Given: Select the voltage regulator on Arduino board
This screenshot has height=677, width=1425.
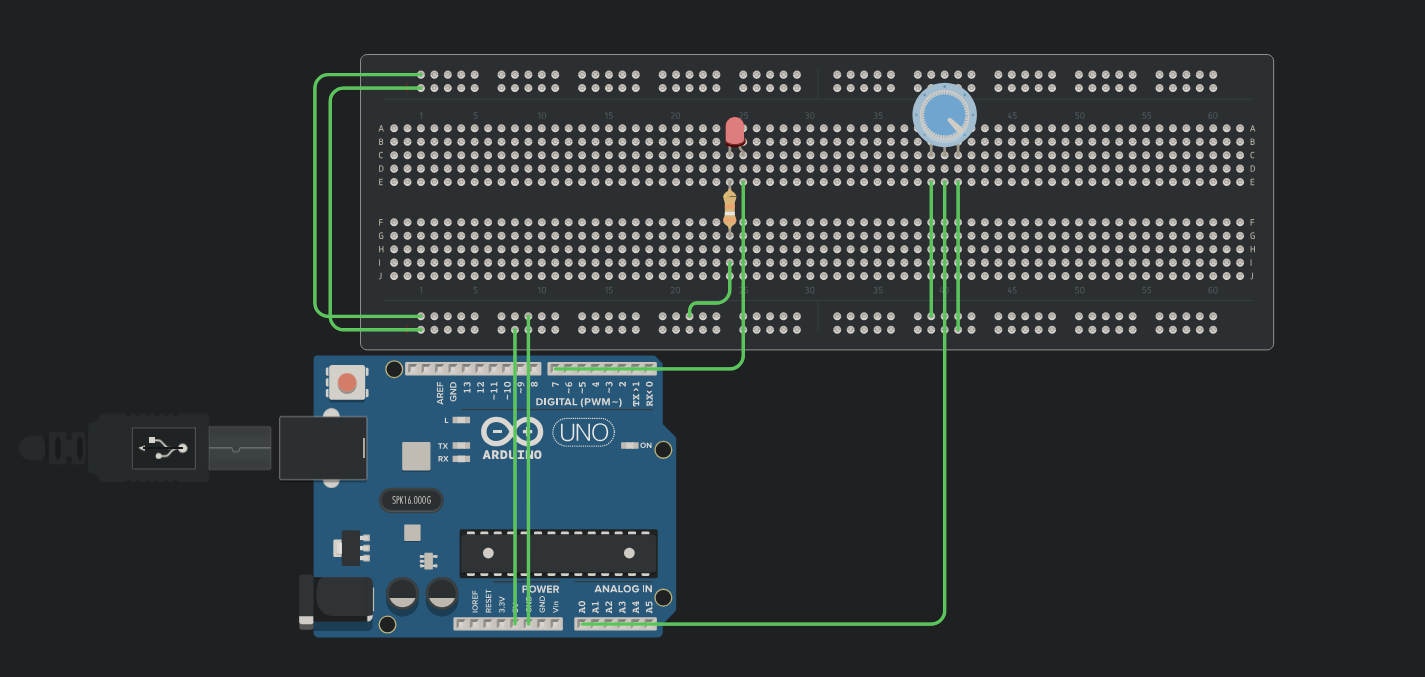Looking at the screenshot, I should click(x=351, y=546).
